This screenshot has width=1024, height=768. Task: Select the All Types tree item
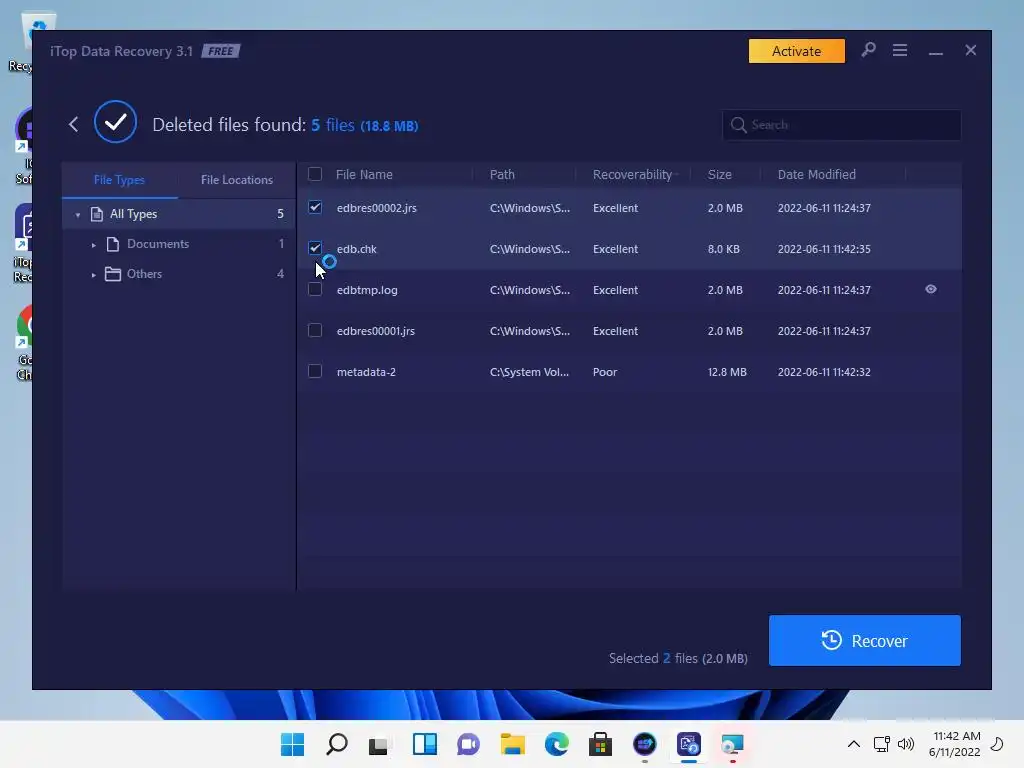(179, 214)
